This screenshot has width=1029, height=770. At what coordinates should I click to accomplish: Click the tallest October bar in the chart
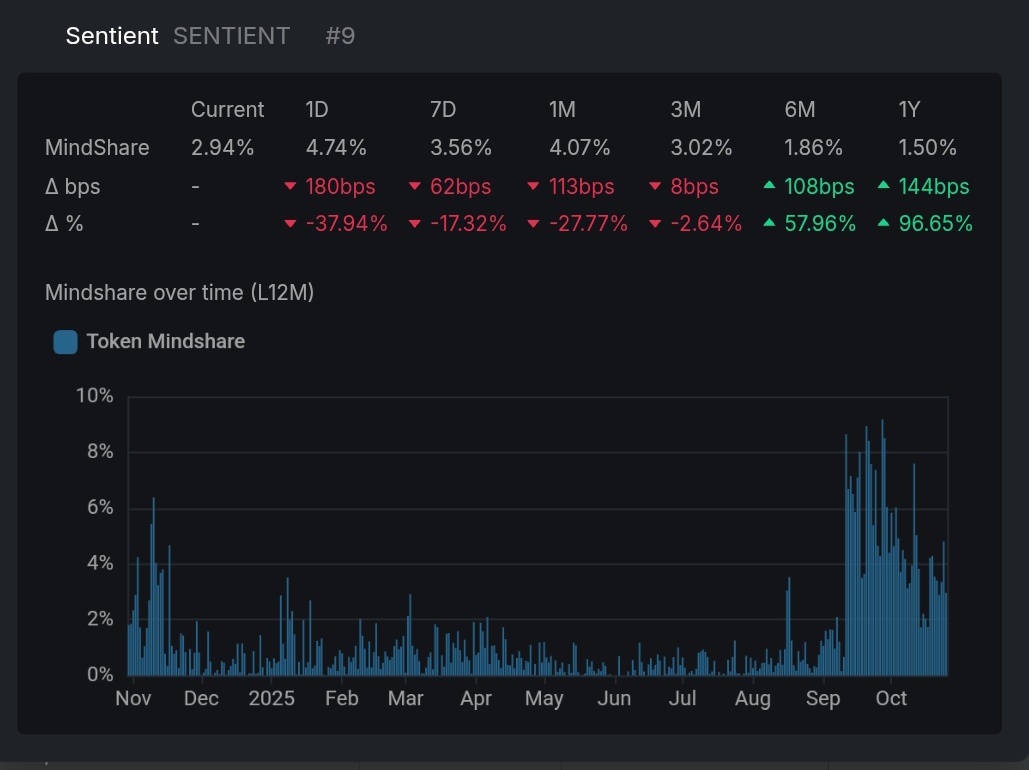click(883, 500)
